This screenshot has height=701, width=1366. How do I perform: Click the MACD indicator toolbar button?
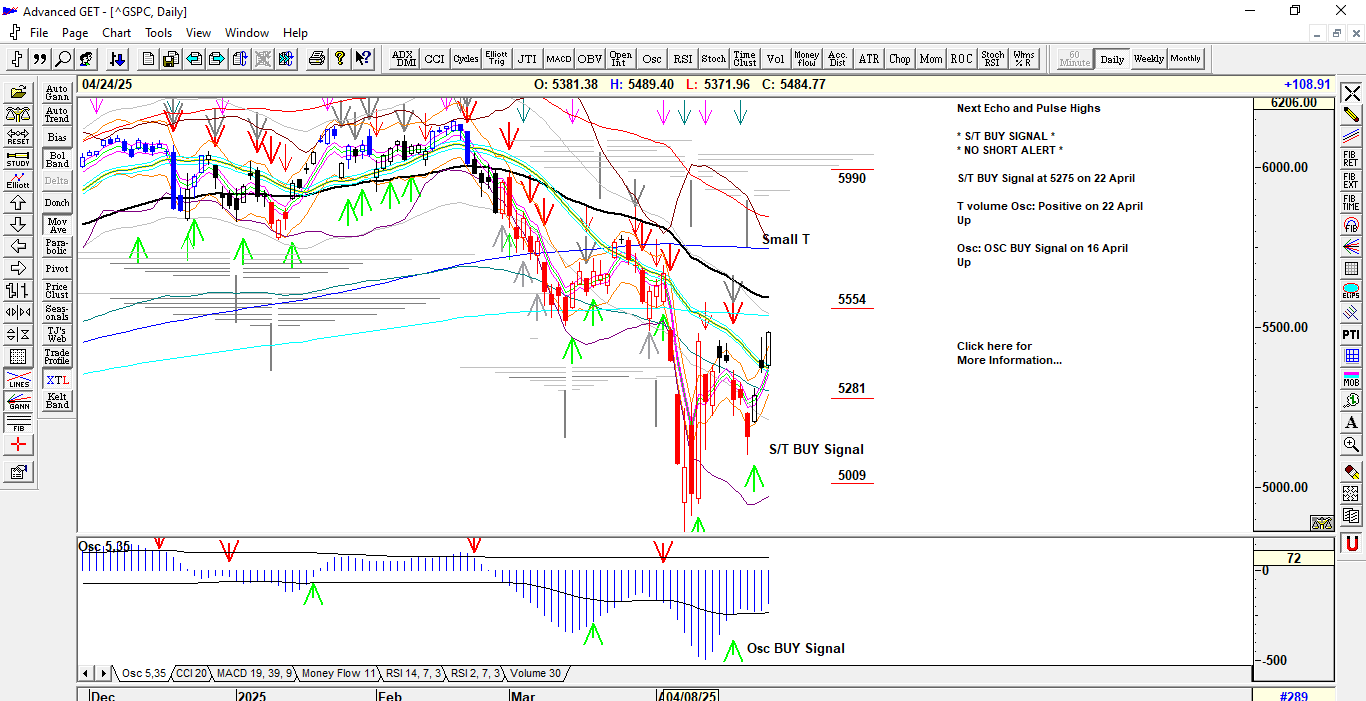(x=558, y=59)
